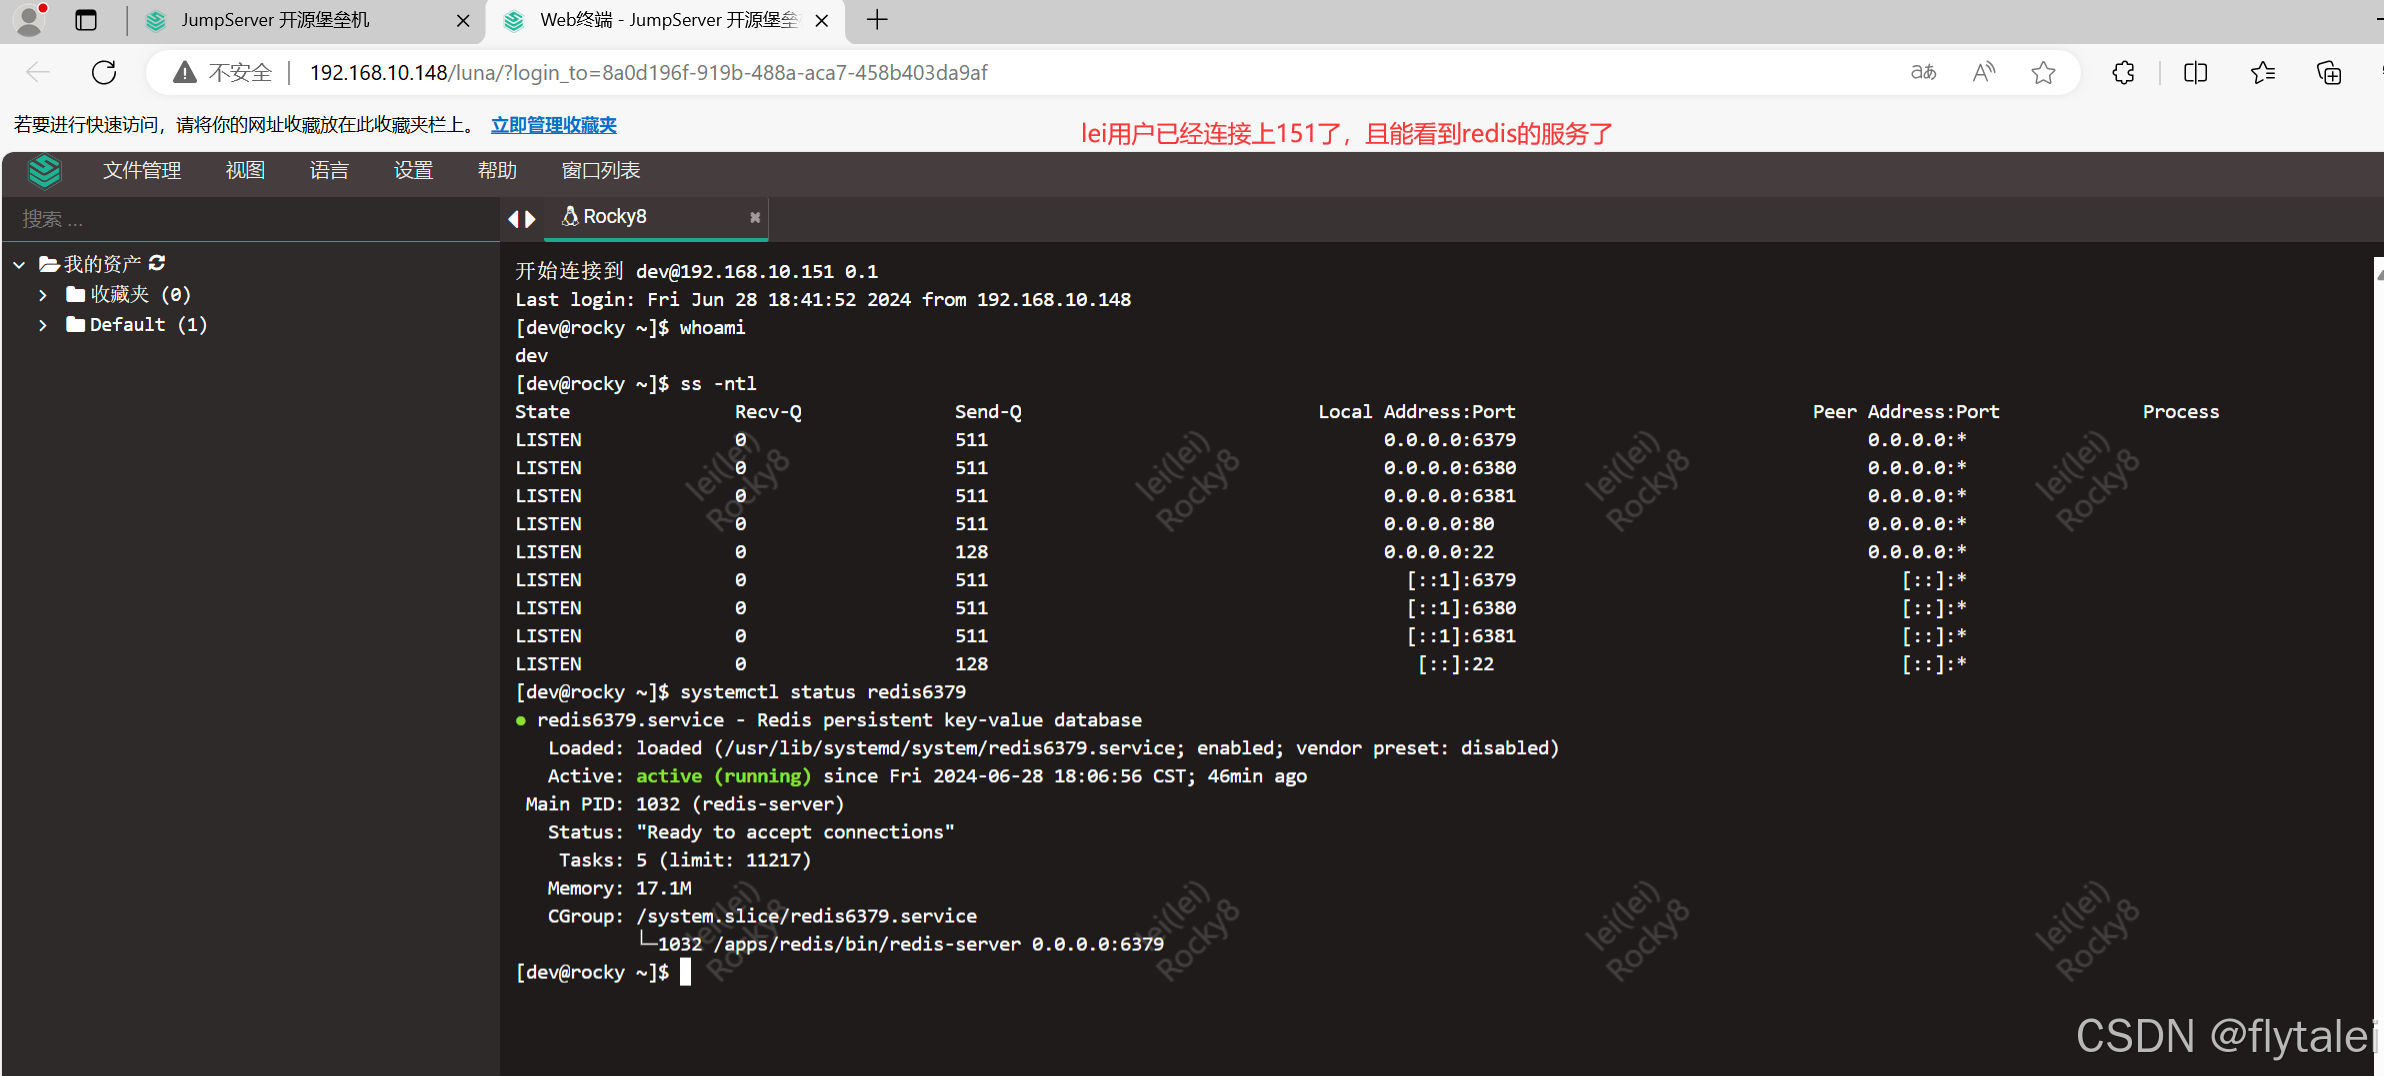
Task: Focus the asset 搜索 input field
Action: pyautogui.click(x=250, y=219)
